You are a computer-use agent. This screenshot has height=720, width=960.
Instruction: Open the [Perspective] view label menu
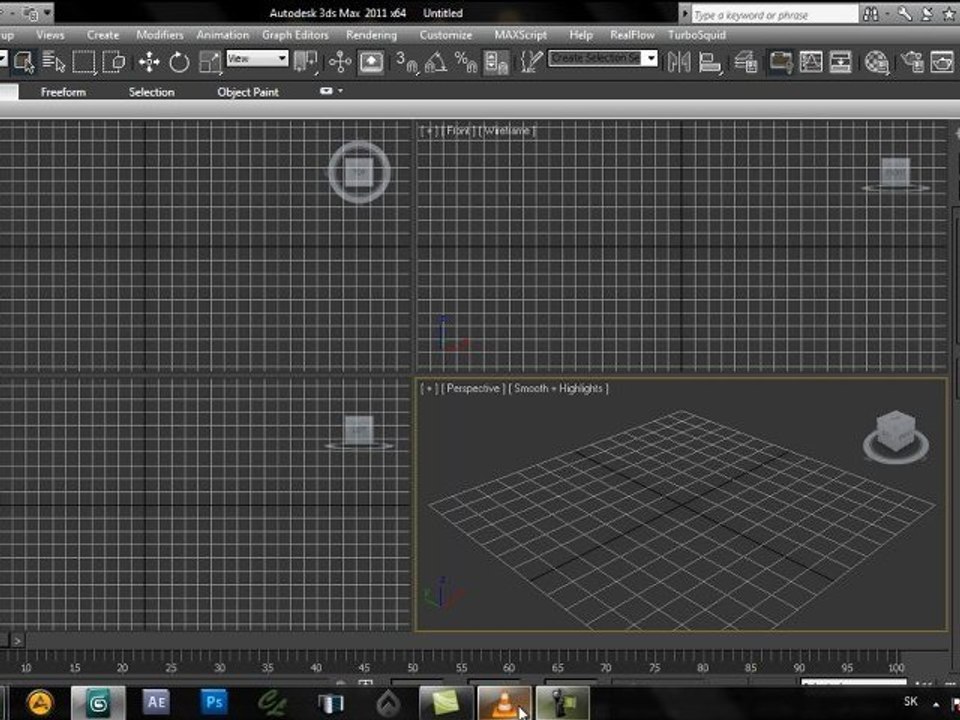point(473,388)
